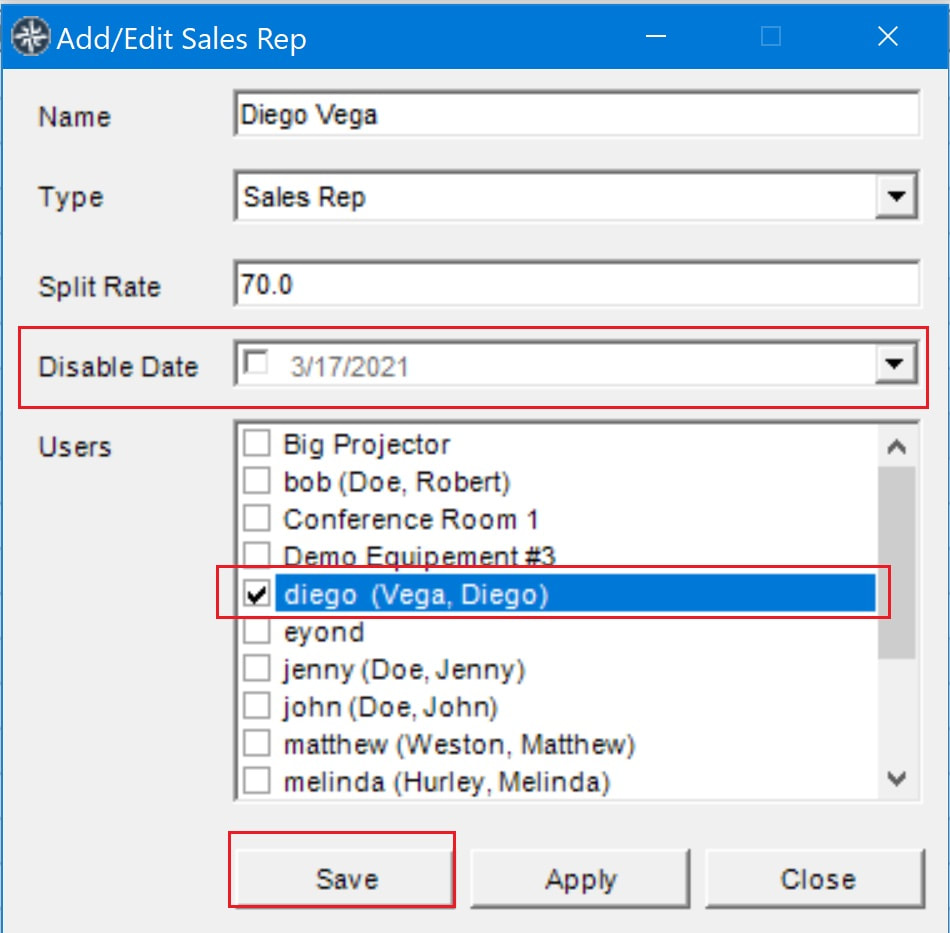Click the app compass icon in title bar
The width and height of the screenshot is (950, 933).
click(x=30, y=37)
